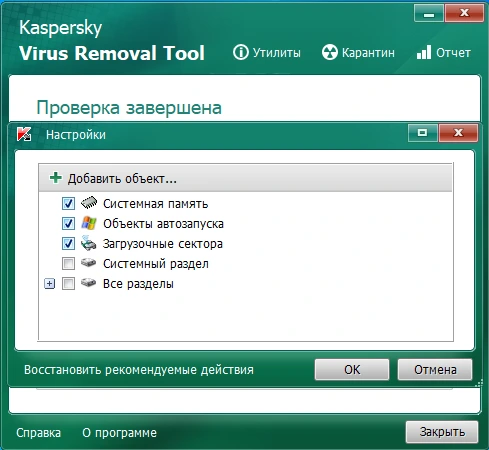Viewport: 489px width, 450px height.
Task: Uncheck Системная память checkbox
Action: point(68,203)
